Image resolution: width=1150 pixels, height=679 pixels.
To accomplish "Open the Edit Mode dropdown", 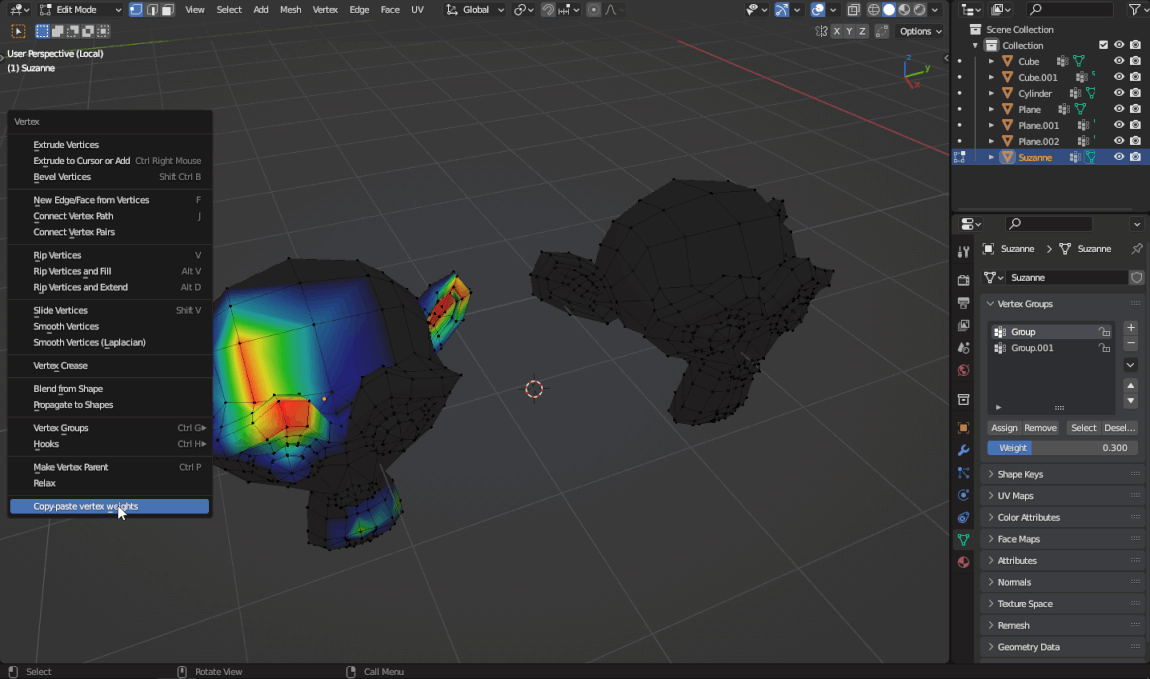I will (x=80, y=10).
